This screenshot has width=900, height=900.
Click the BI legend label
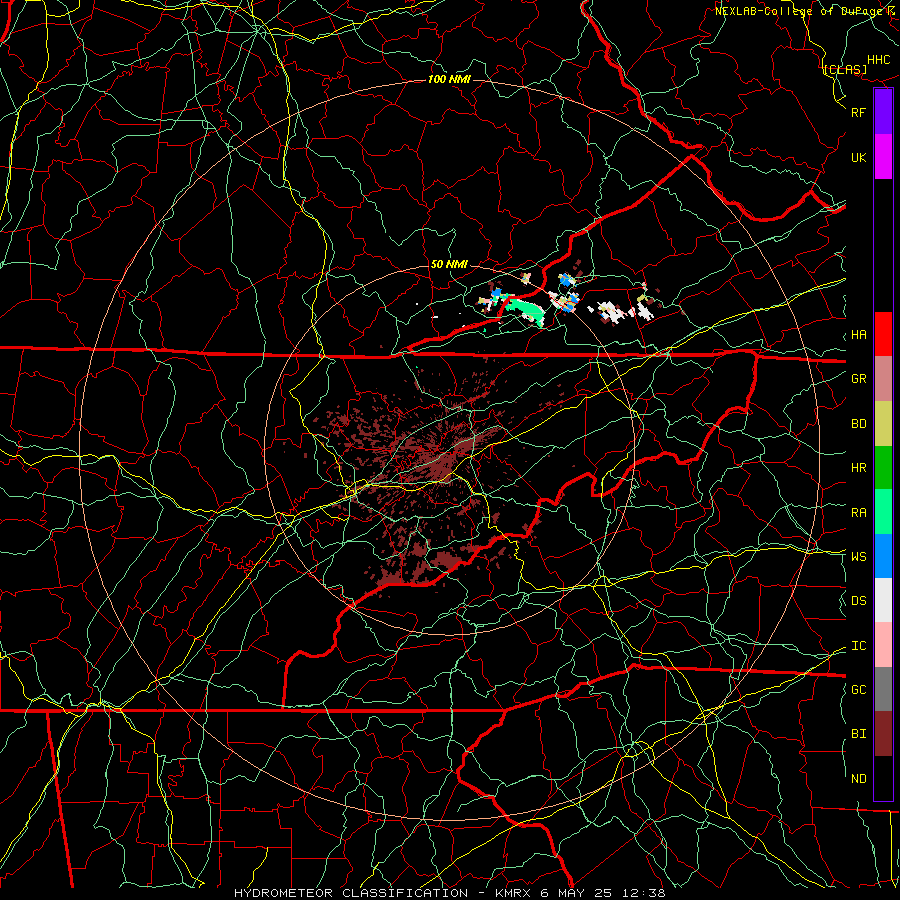(x=858, y=734)
